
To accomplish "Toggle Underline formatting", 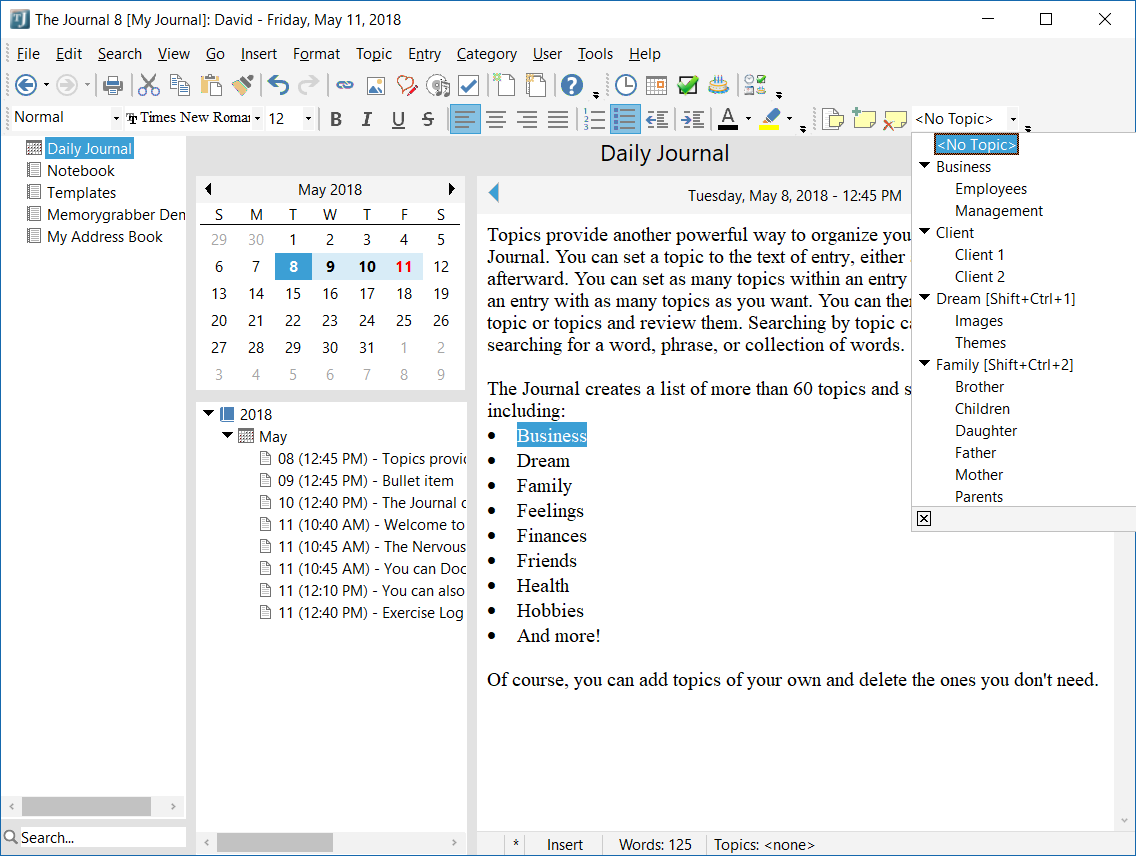I will point(398,119).
